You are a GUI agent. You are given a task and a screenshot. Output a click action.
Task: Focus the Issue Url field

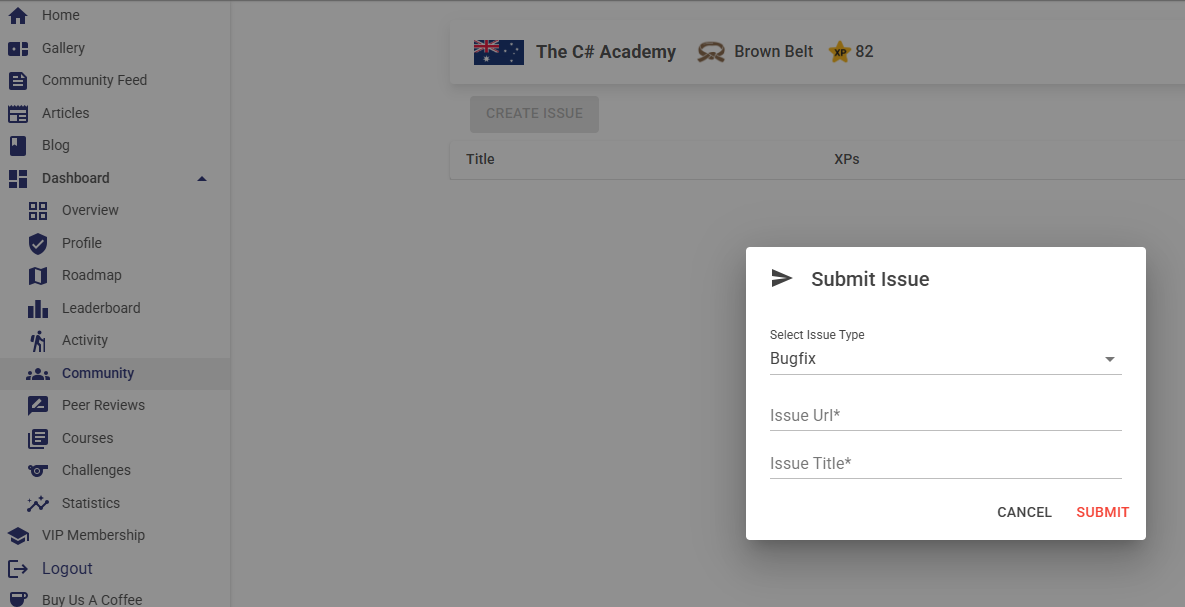pos(945,416)
